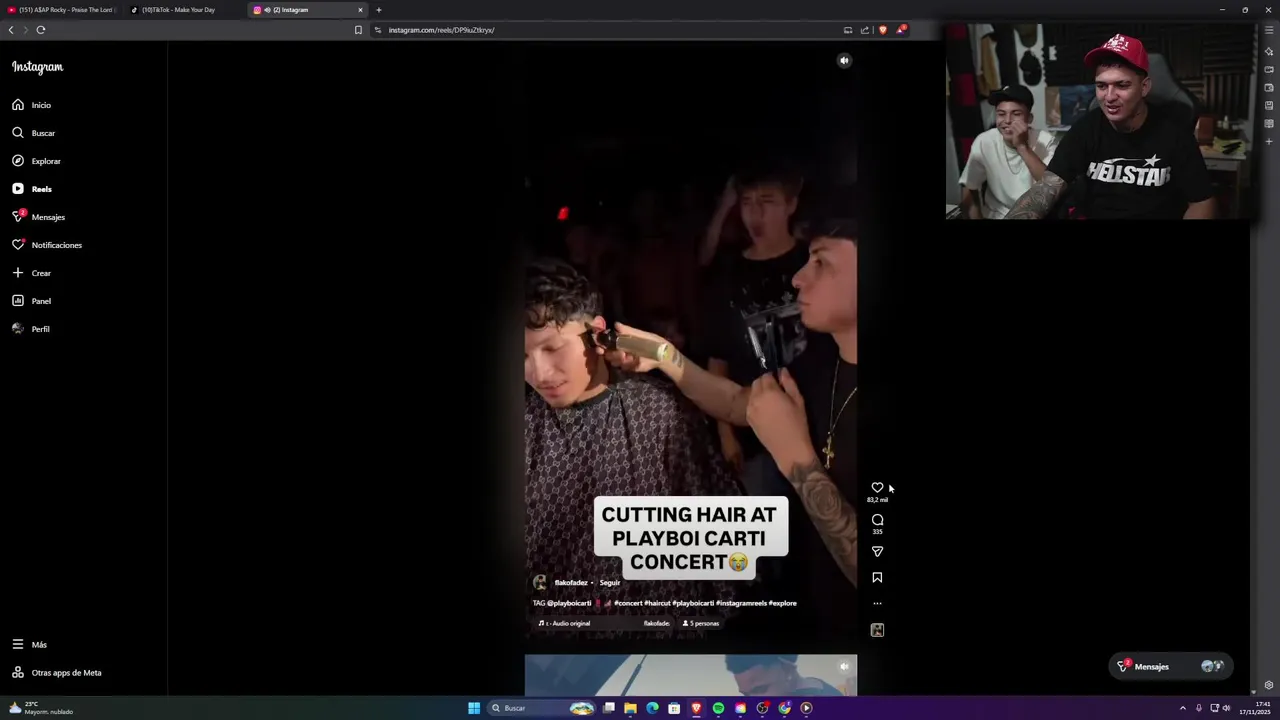
Task: Open Notificaciones in sidebar
Action: click(47, 245)
